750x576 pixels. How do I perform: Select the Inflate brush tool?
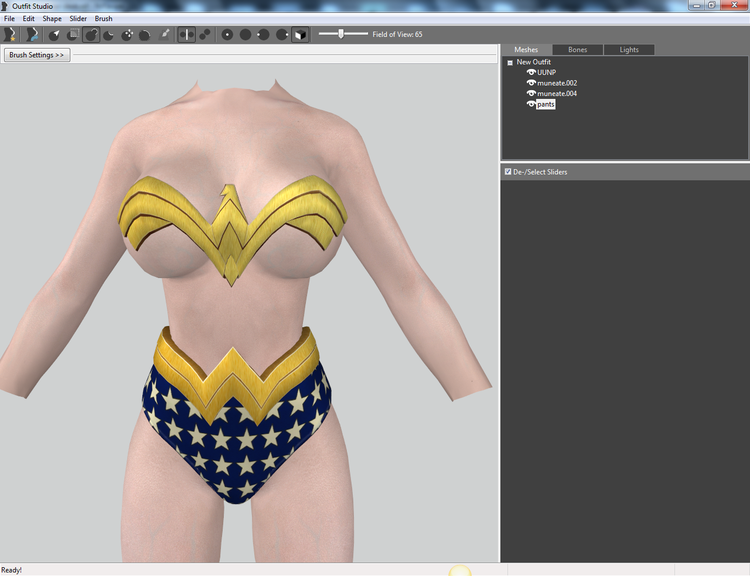tap(91, 34)
